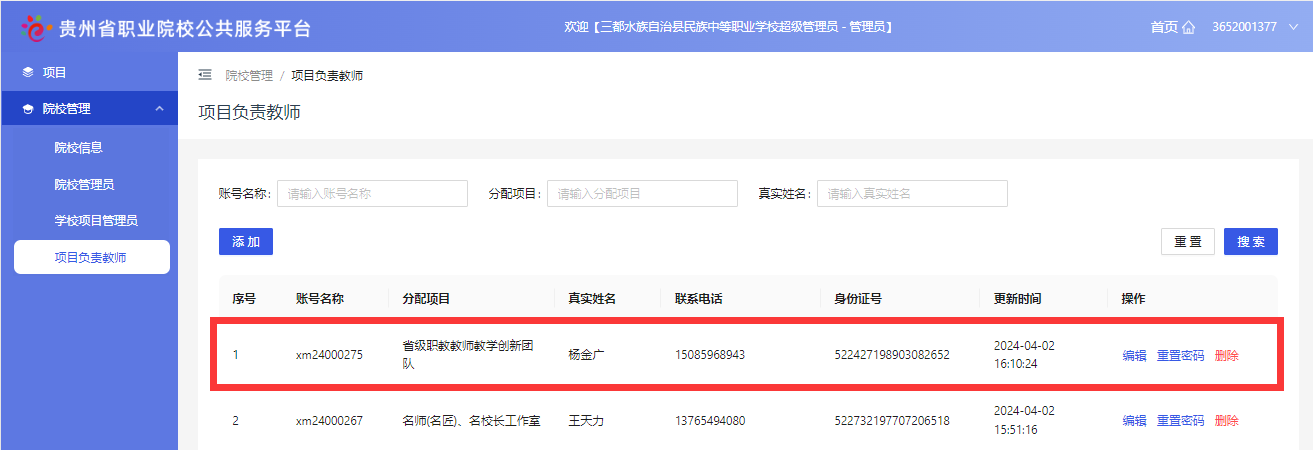
Task: Click the 真实姓名 input box
Action: point(912,194)
